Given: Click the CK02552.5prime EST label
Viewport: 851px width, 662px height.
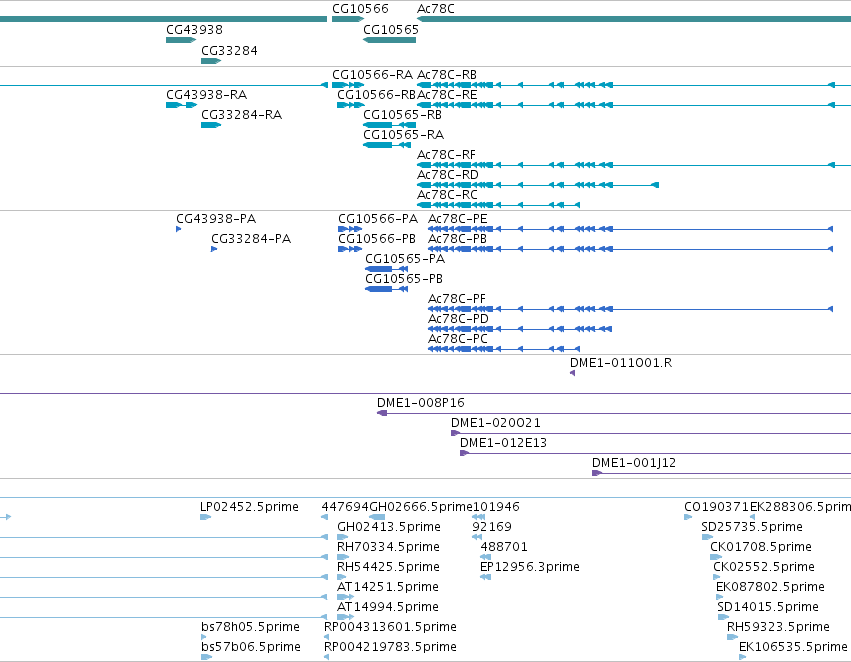Looking at the screenshot, I should point(764,566).
